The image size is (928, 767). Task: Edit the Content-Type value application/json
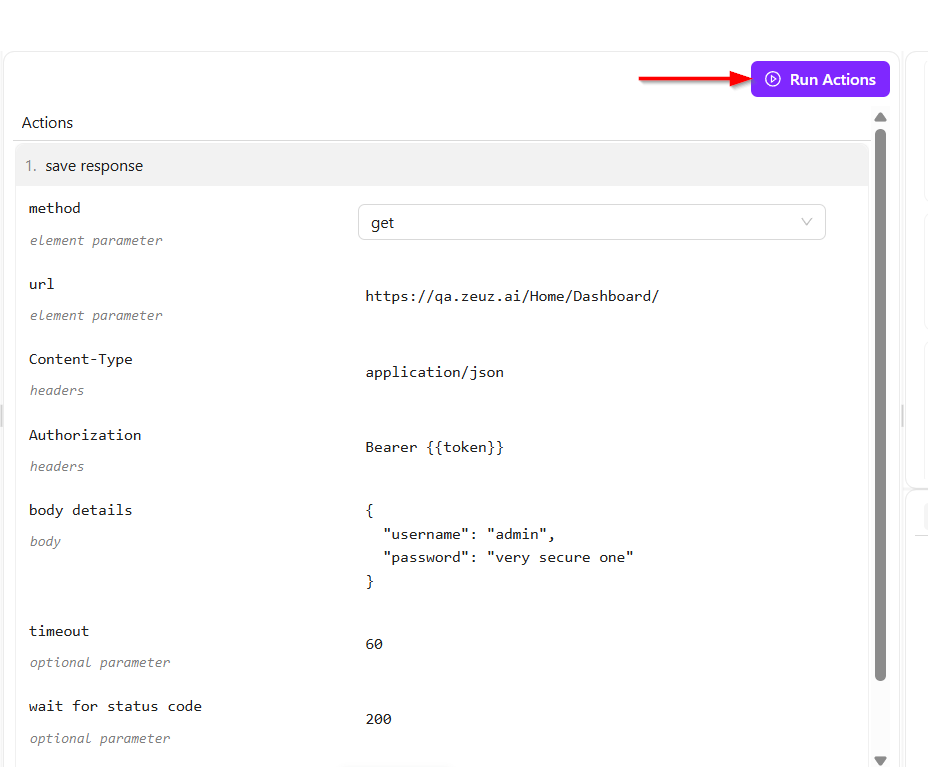click(435, 372)
